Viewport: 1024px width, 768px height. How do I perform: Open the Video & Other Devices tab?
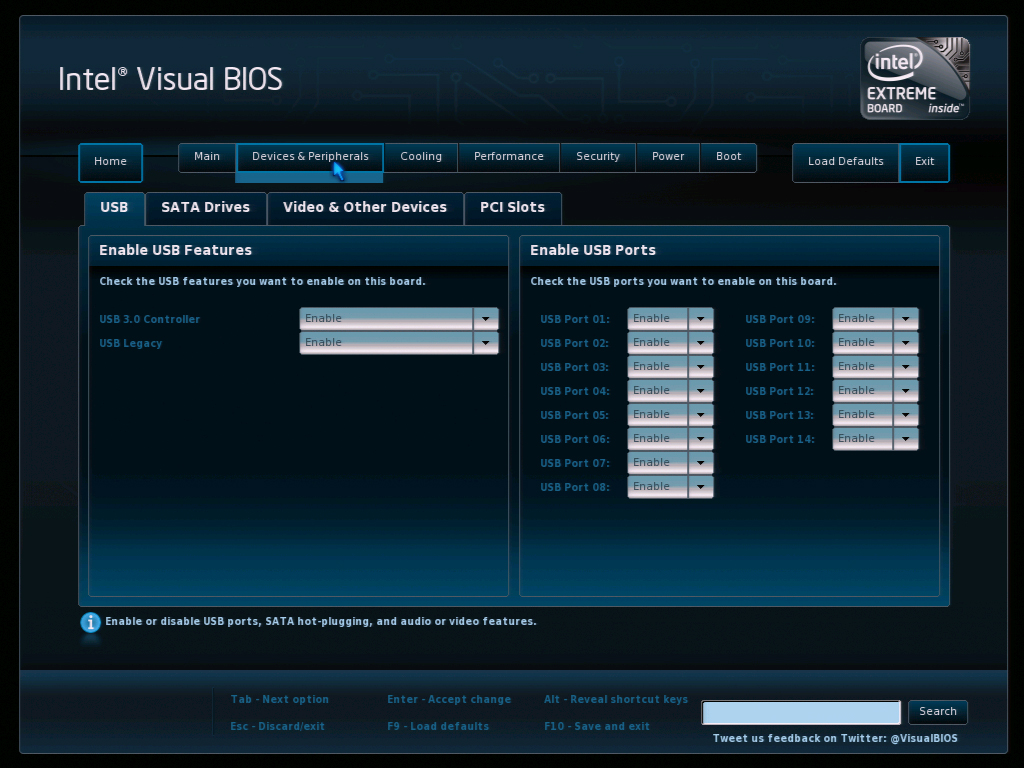(x=365, y=208)
